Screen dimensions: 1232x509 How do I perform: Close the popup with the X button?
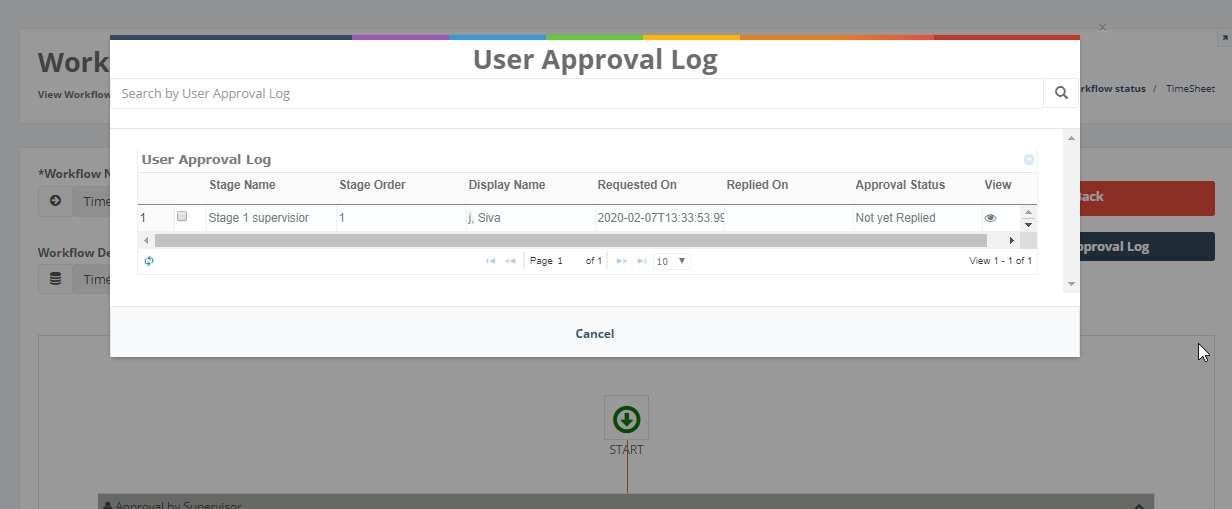pyautogui.click(x=1102, y=28)
